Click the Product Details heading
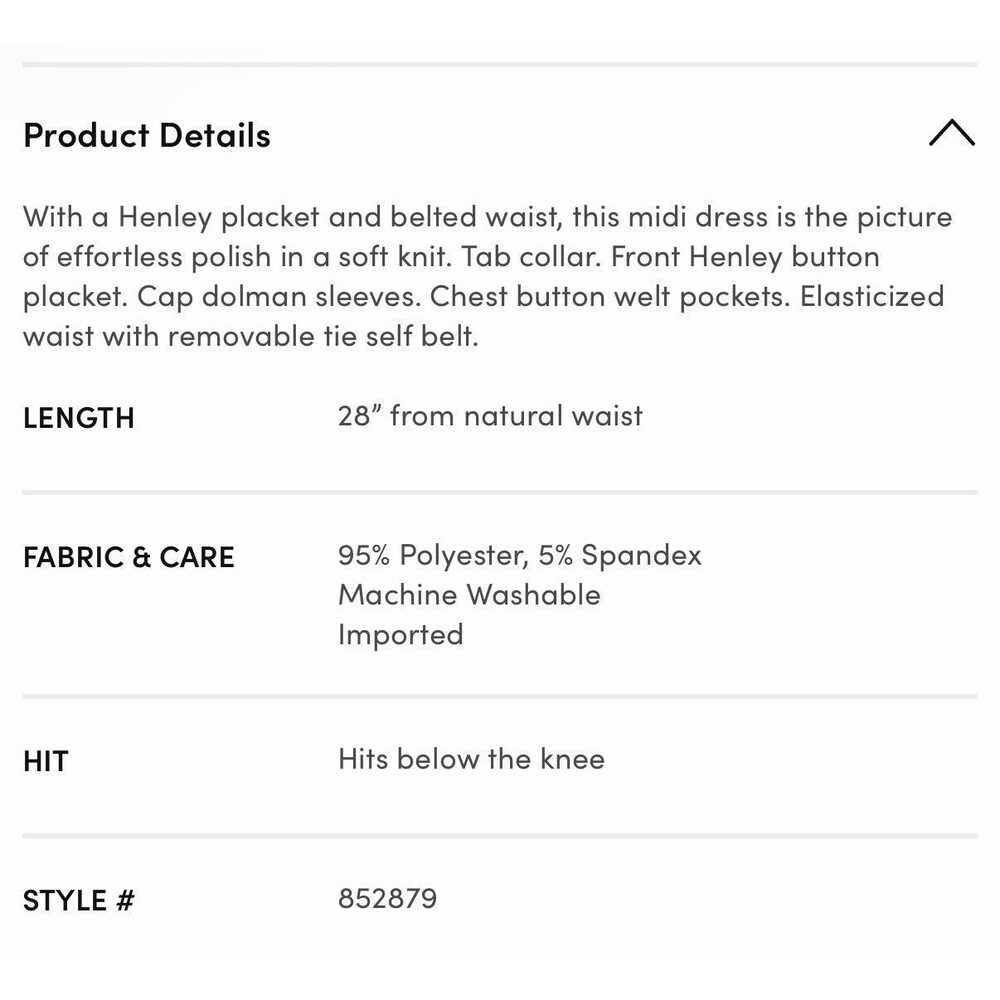Viewport: 1000px width, 1000px height. (x=147, y=135)
